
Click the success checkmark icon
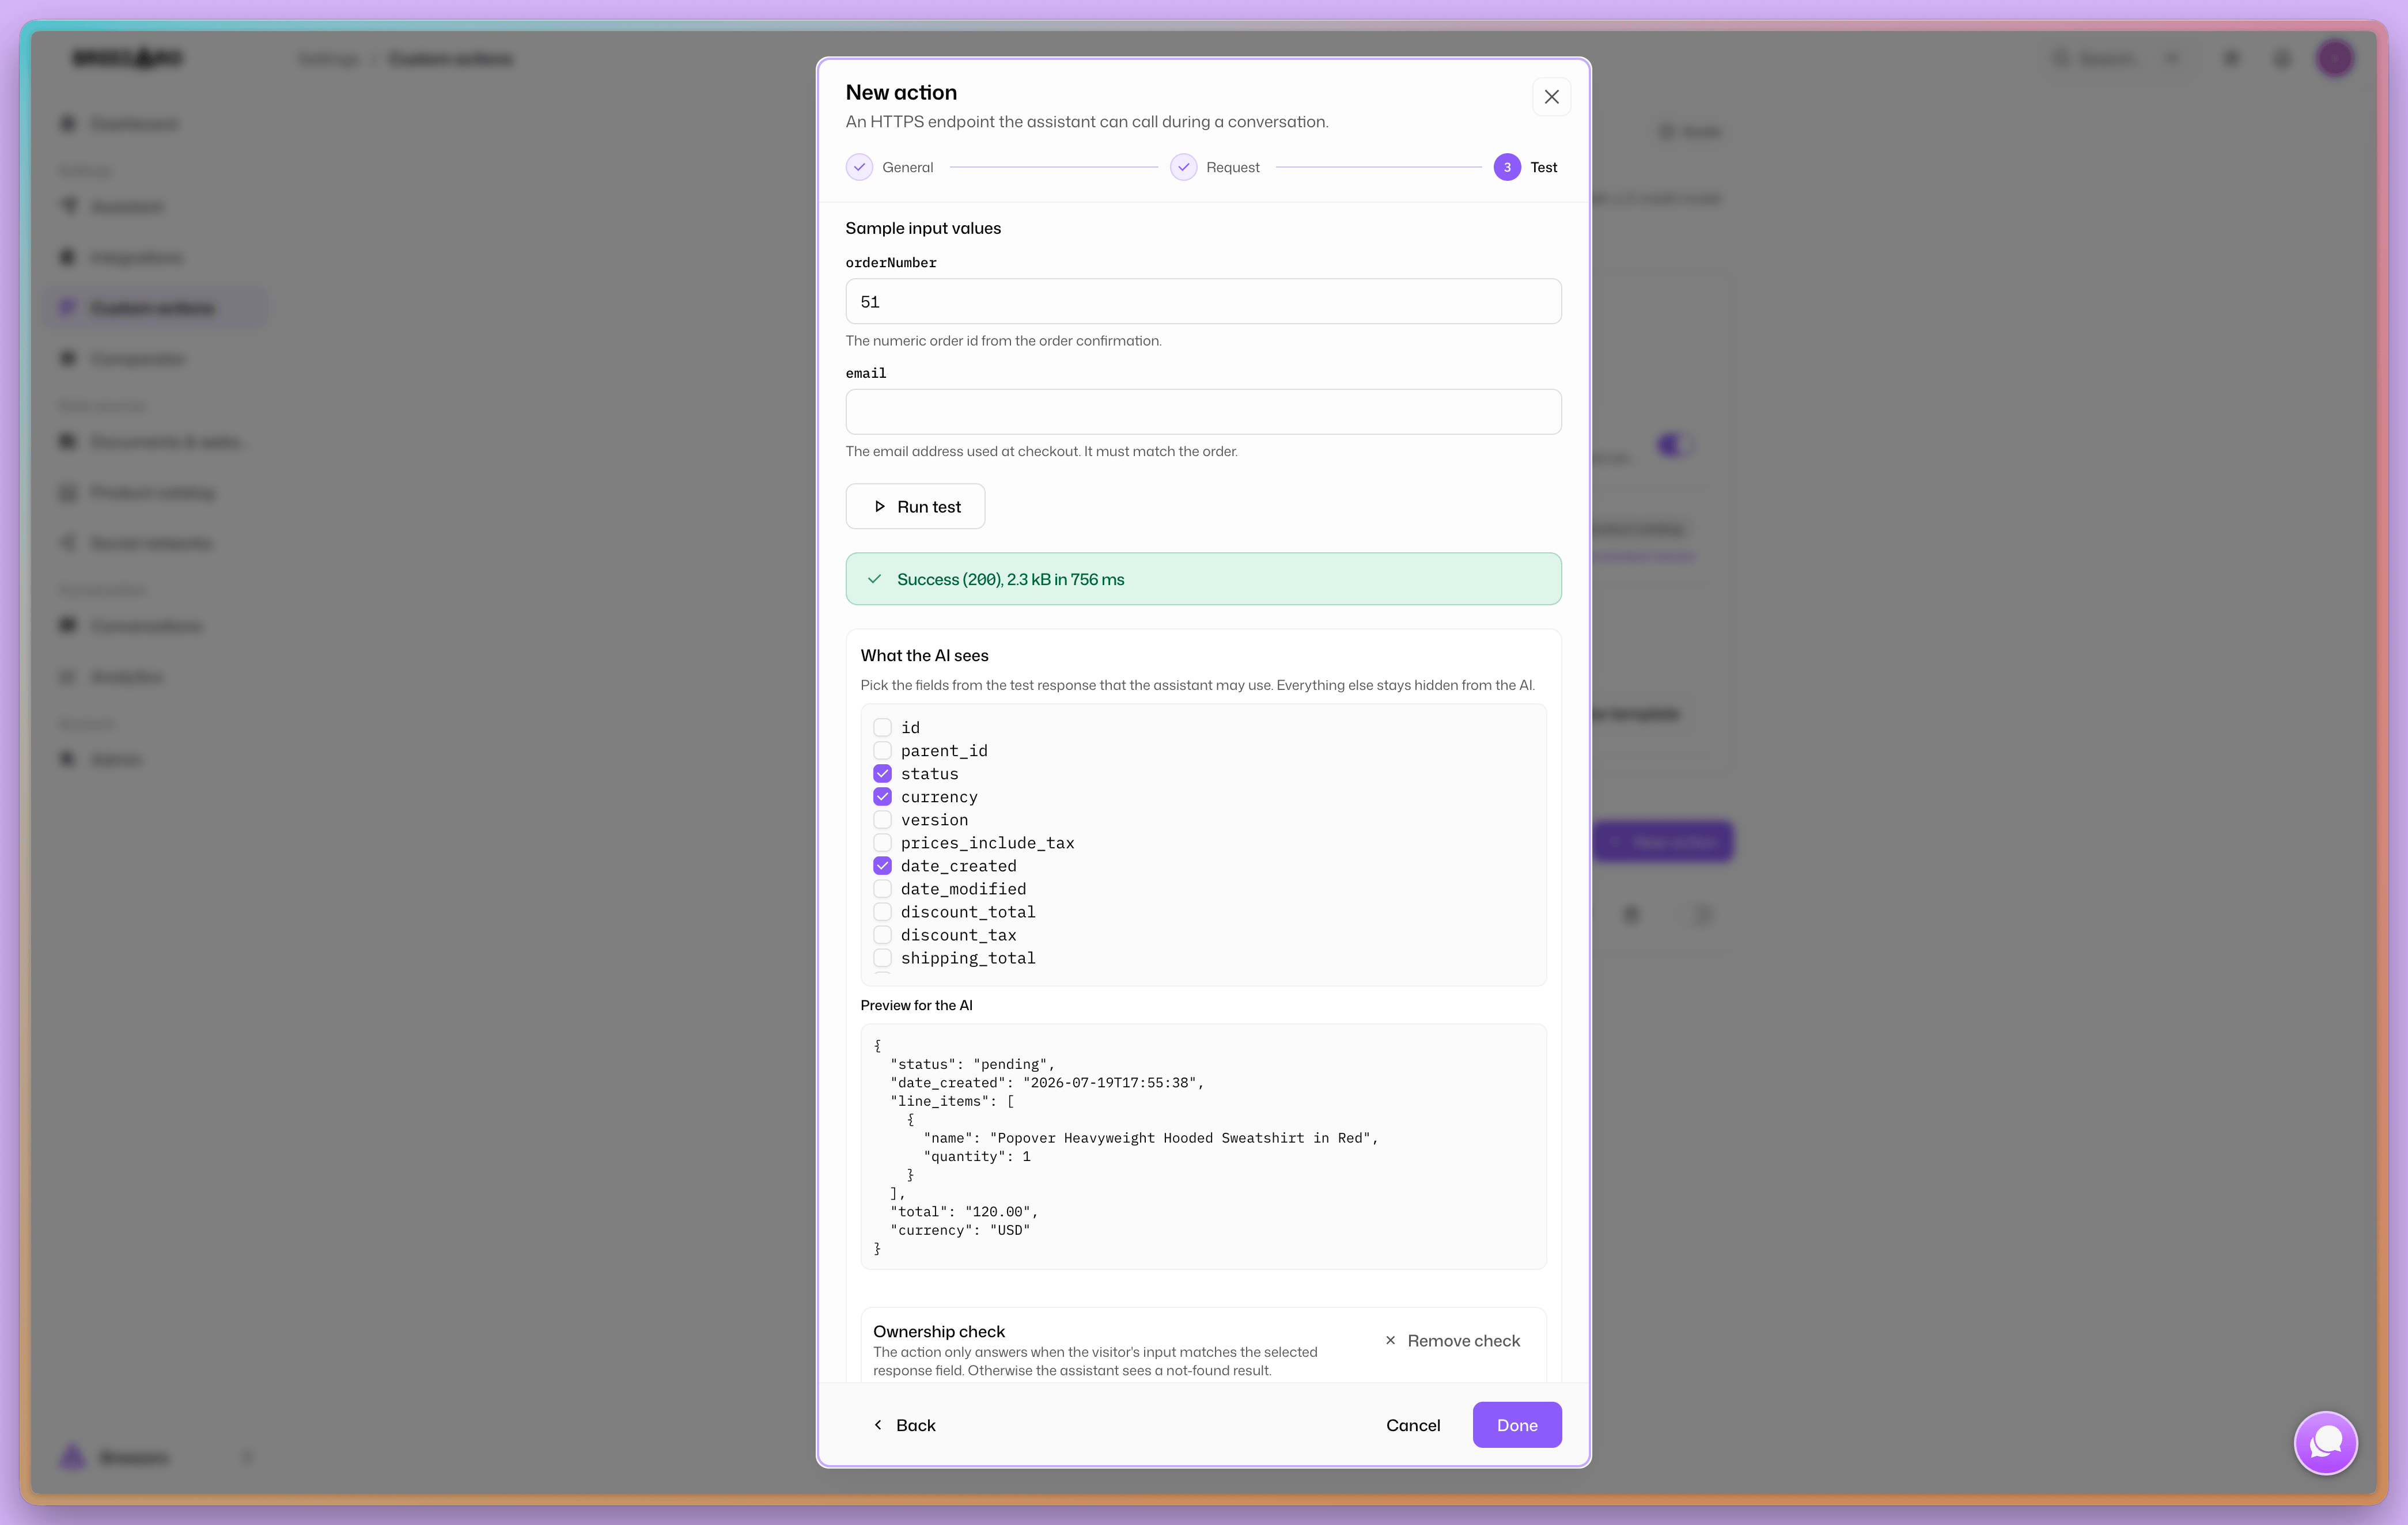click(874, 579)
